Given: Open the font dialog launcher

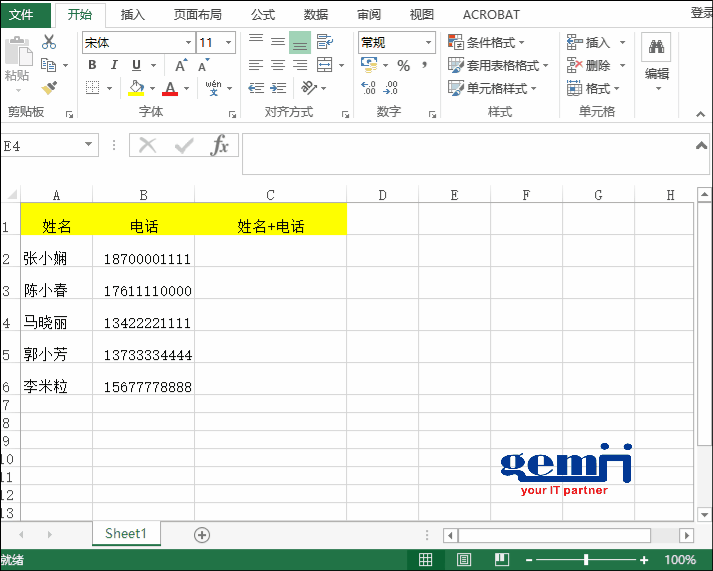Looking at the screenshot, I should click(232, 115).
